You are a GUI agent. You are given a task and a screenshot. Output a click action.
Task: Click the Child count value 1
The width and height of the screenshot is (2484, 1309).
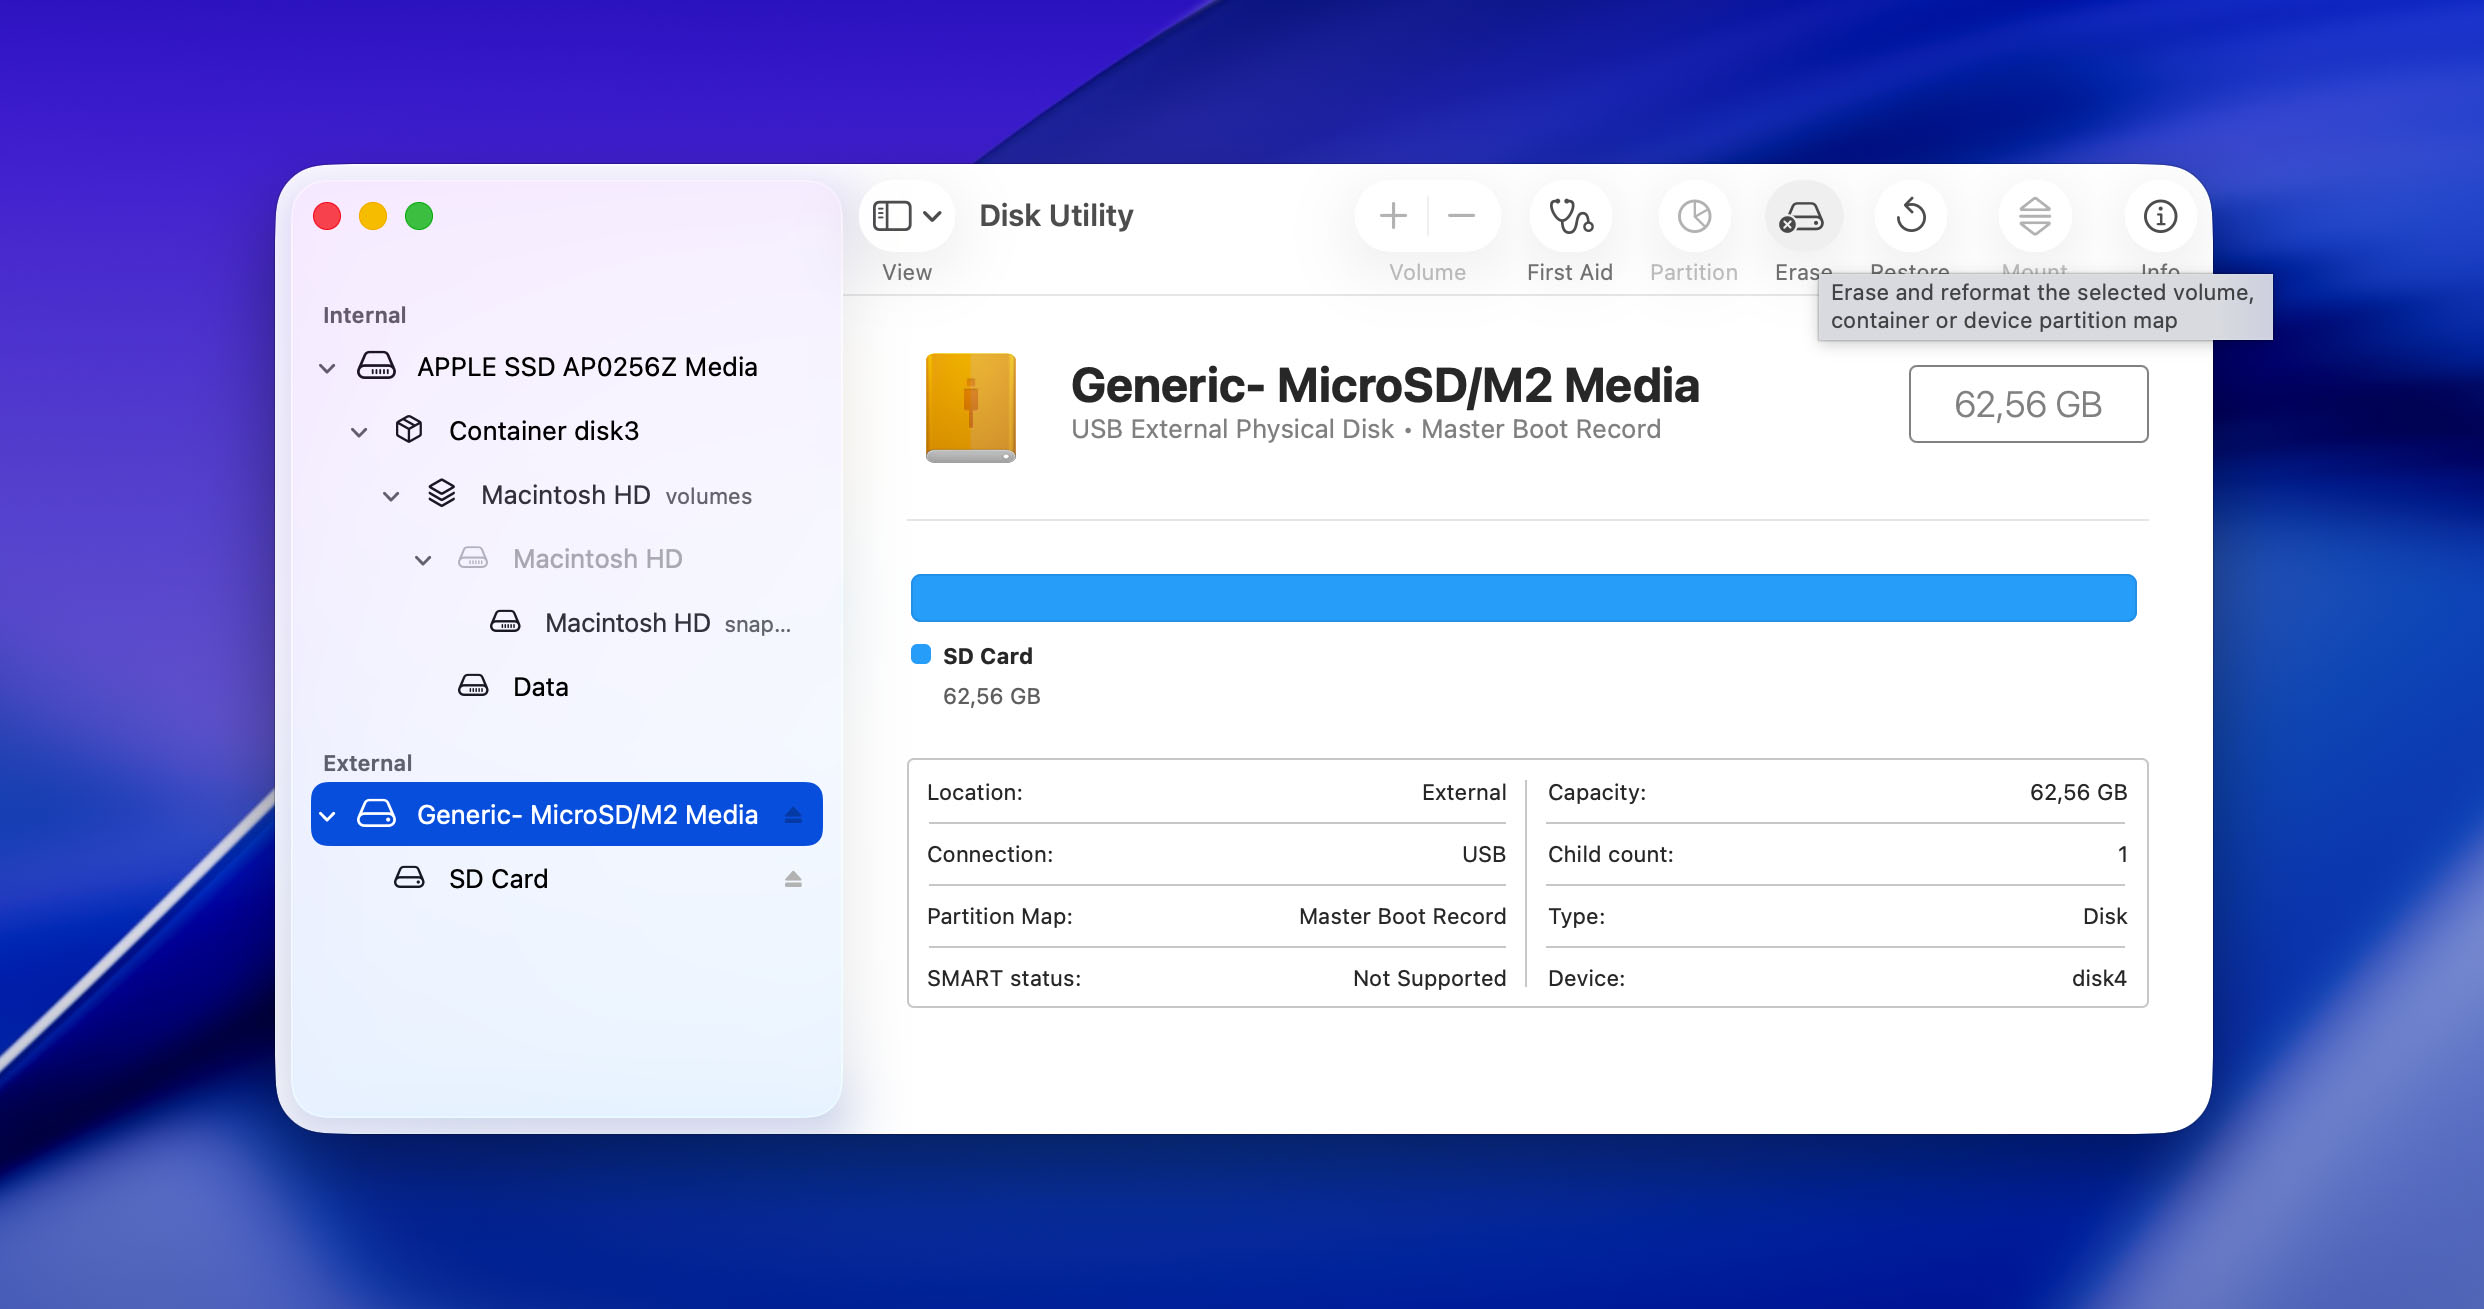(2122, 854)
